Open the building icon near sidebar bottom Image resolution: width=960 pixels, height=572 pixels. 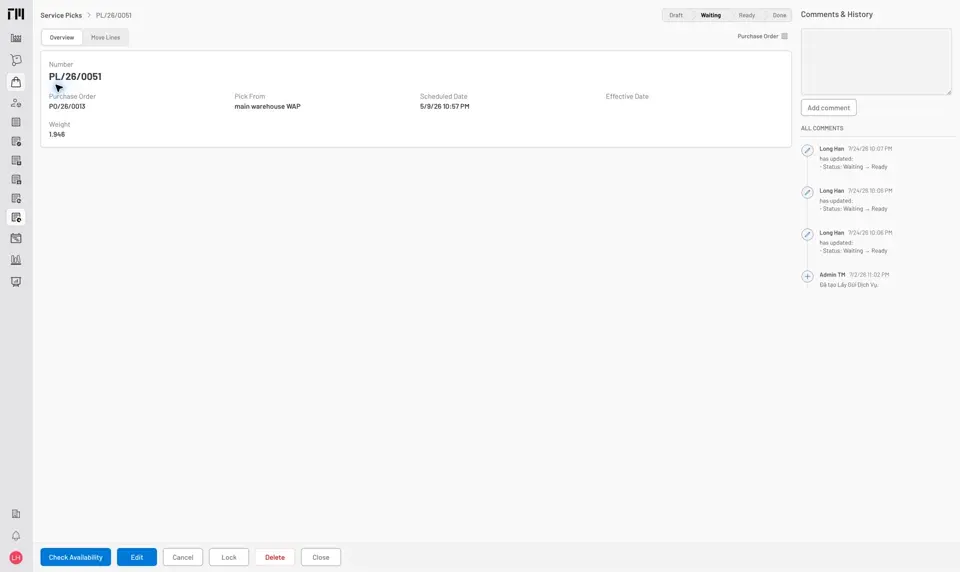[16, 514]
